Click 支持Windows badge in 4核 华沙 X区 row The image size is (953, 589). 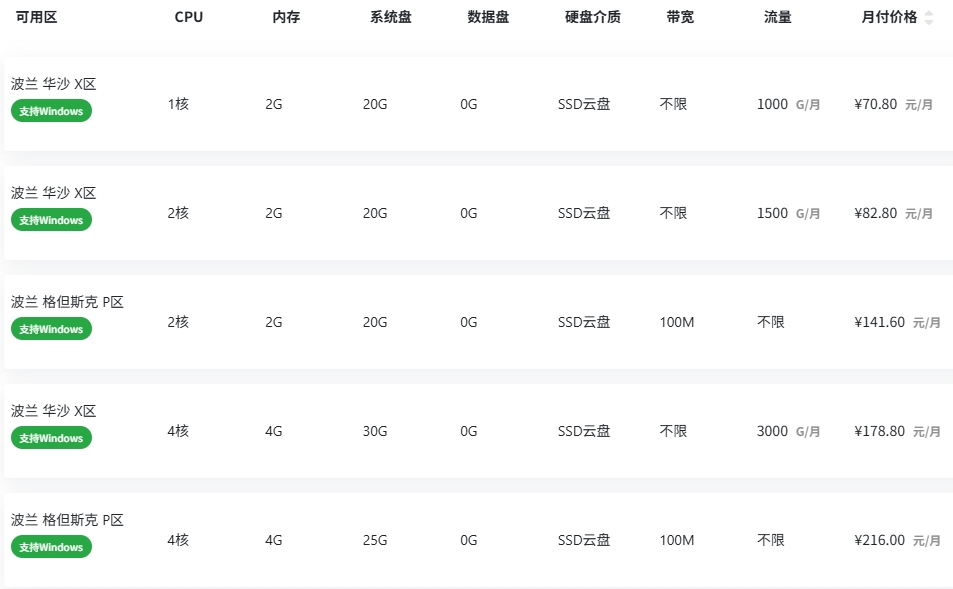(51, 438)
